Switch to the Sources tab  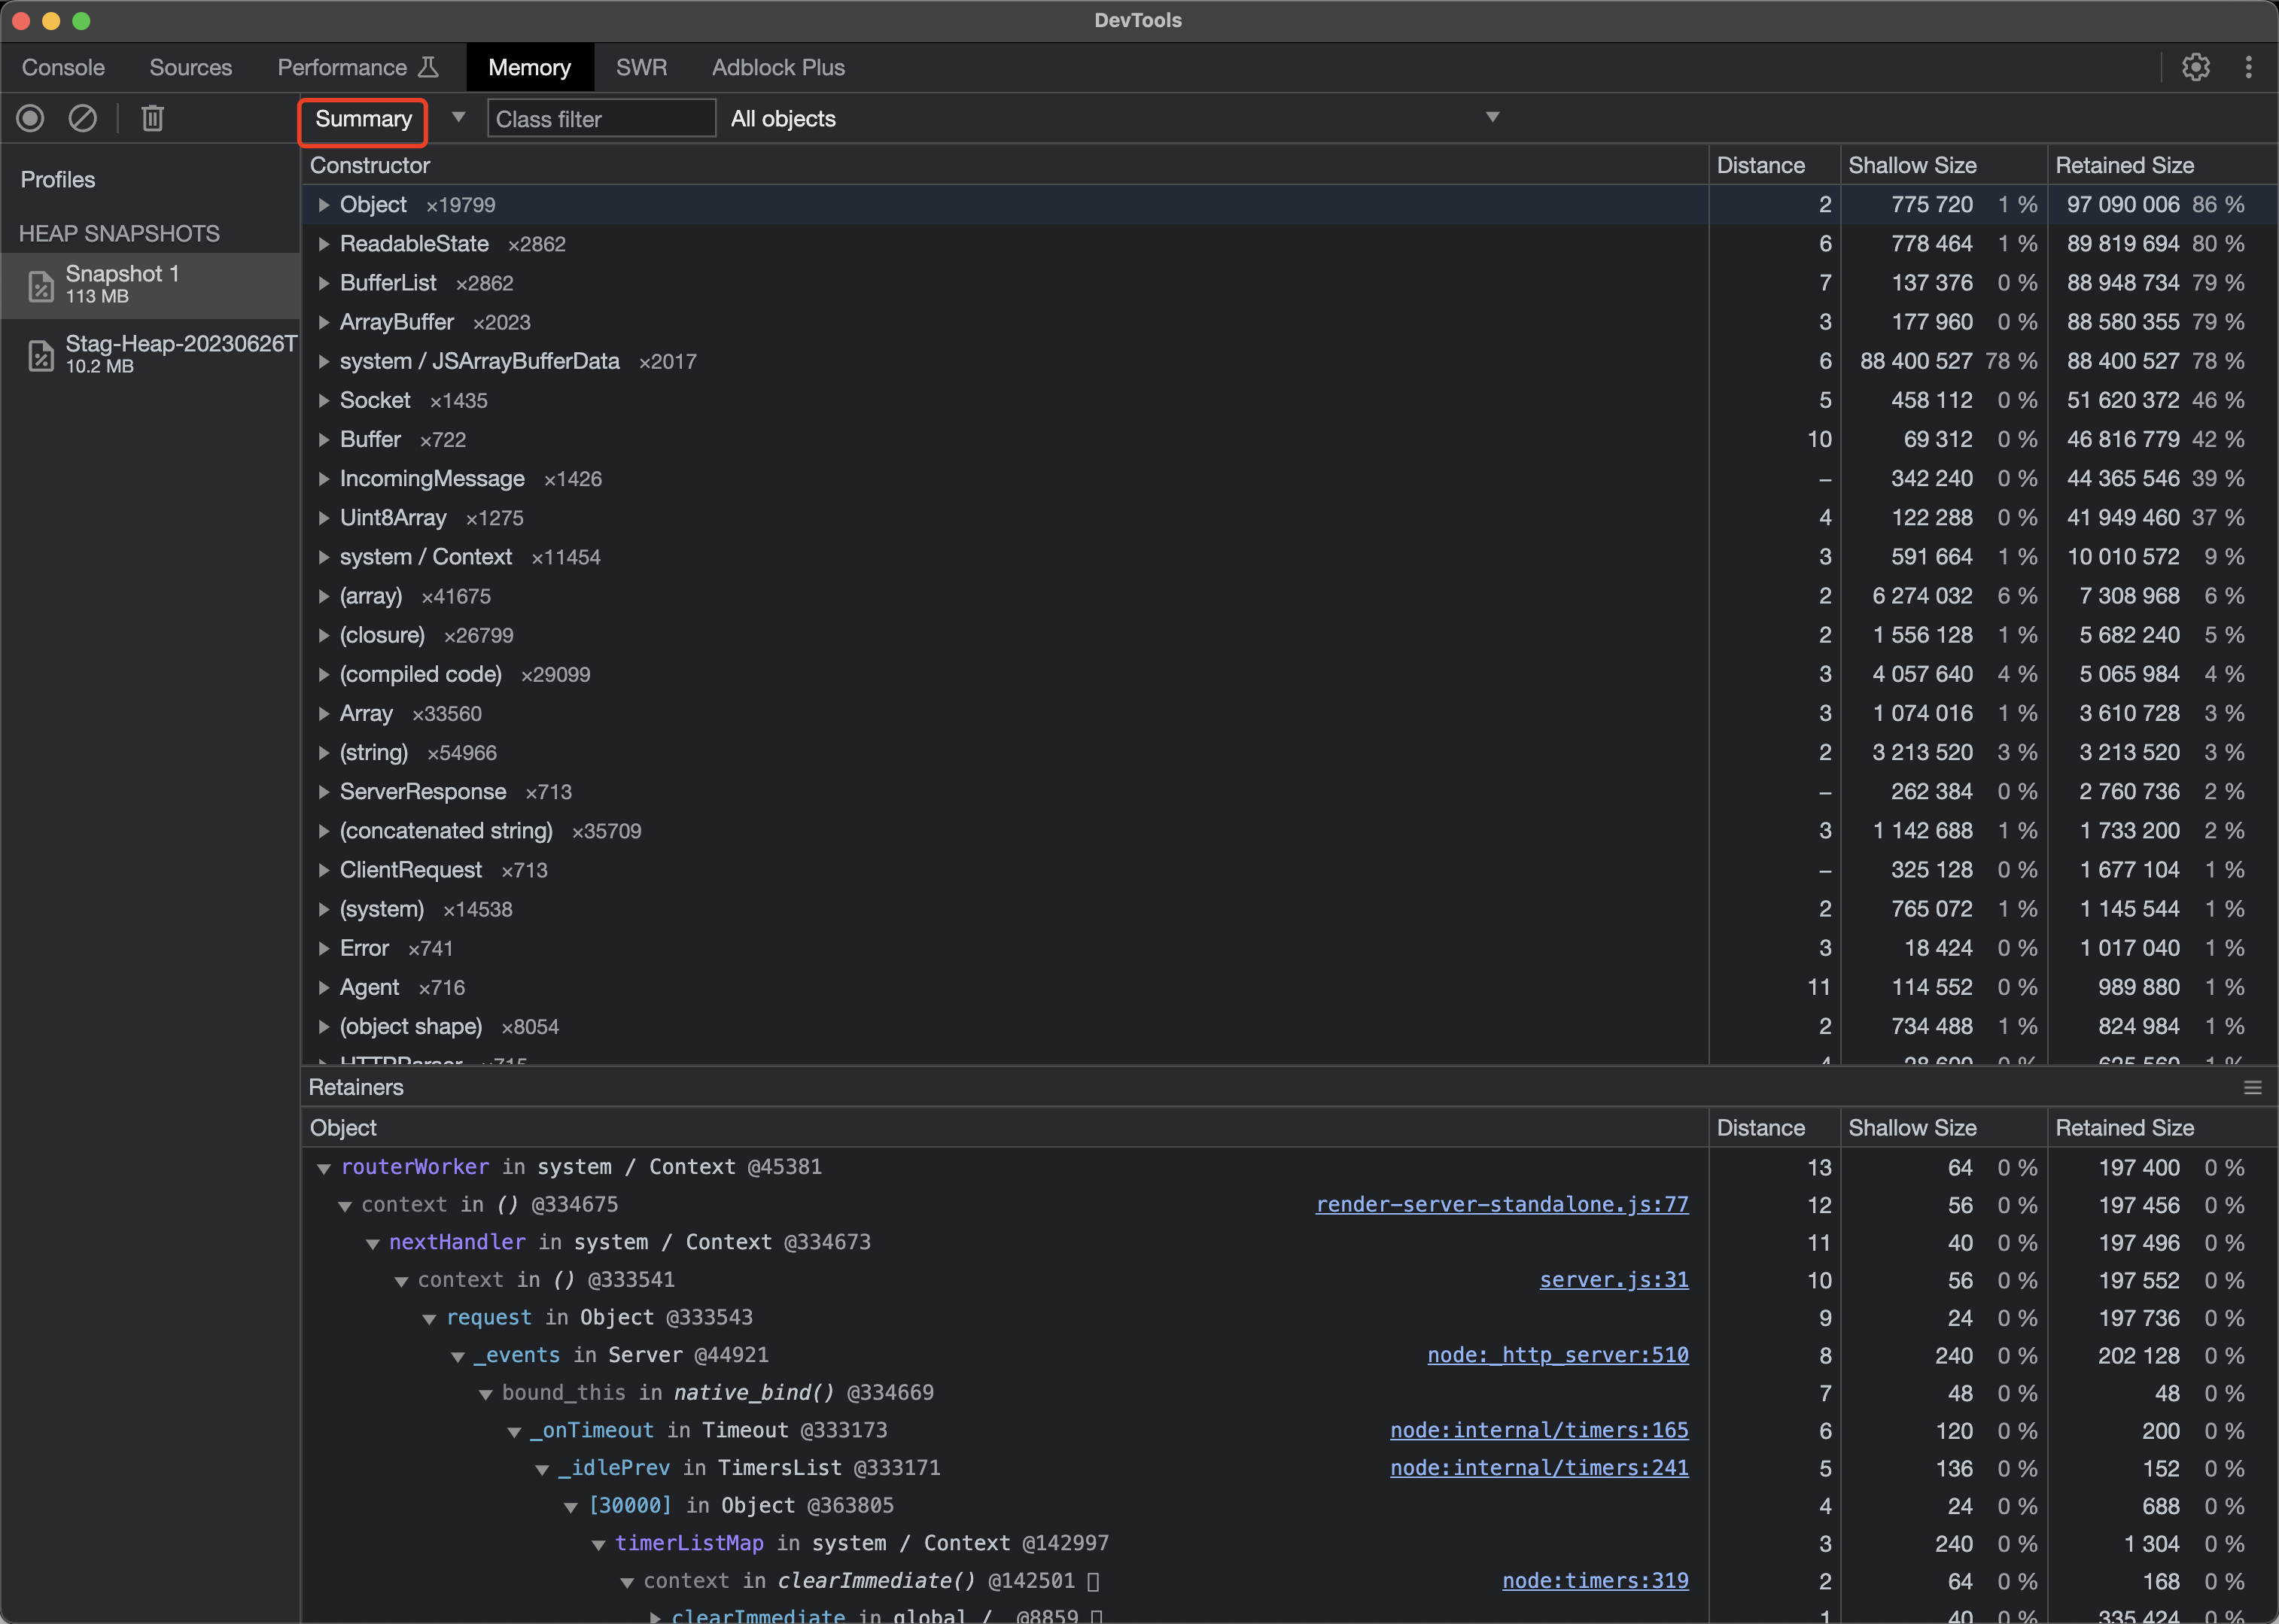190,67
